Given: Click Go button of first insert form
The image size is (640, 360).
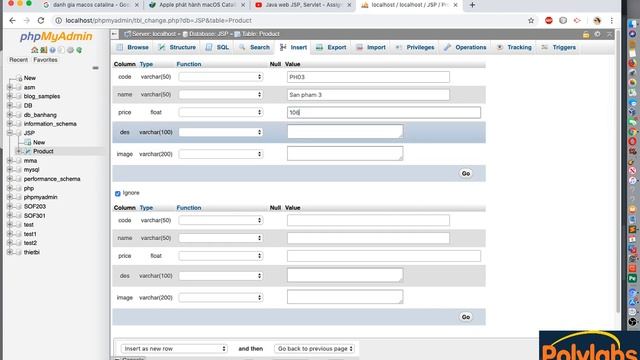Looking at the screenshot, I should point(466,173).
